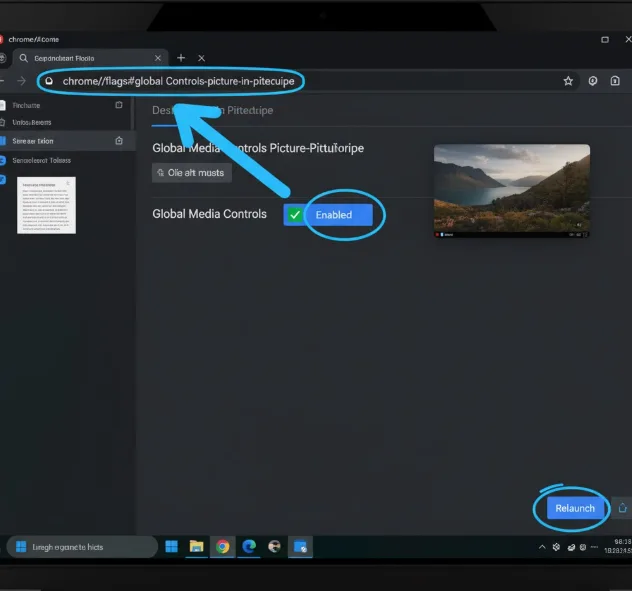Click the Chrome icon in the taskbar

[222, 546]
